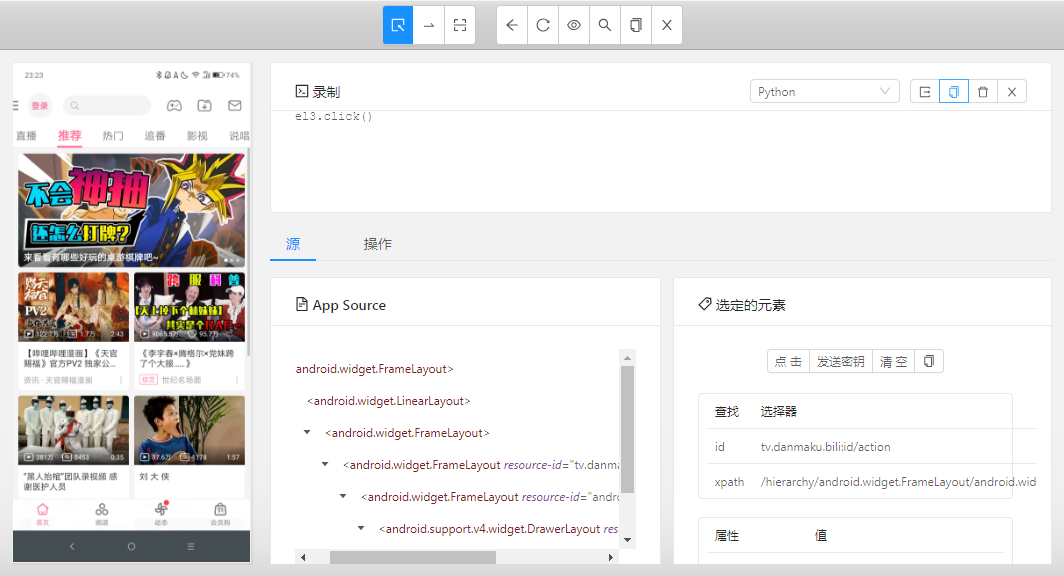Click the magnifier search-for-element icon
This screenshot has width=1064, height=576.
[605, 25]
